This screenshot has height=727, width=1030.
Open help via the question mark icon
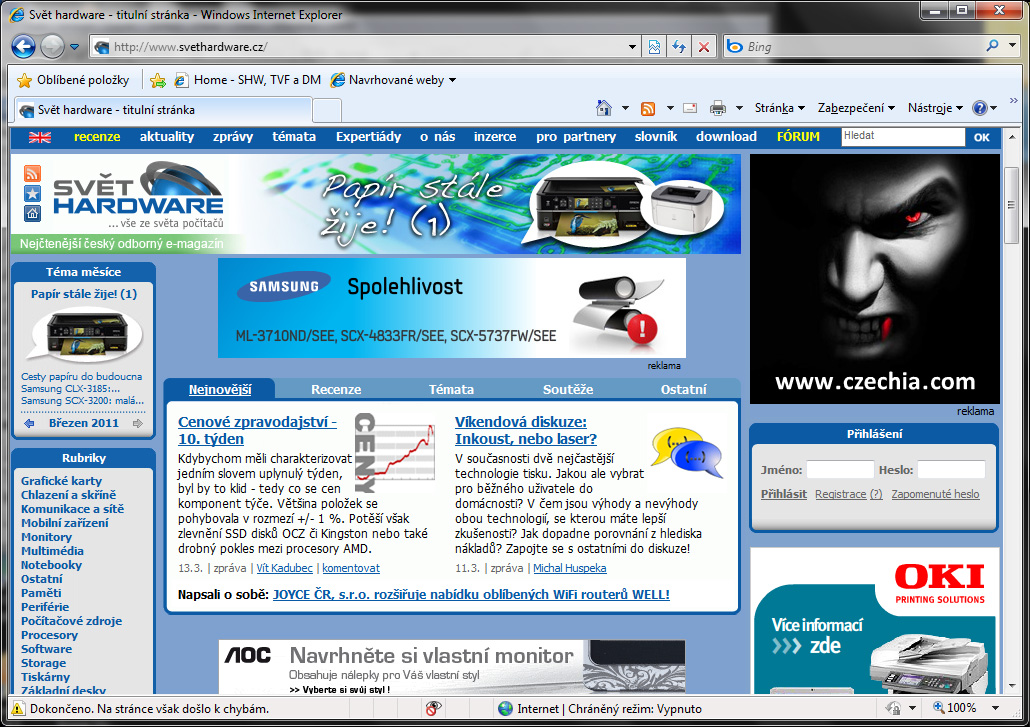980,107
